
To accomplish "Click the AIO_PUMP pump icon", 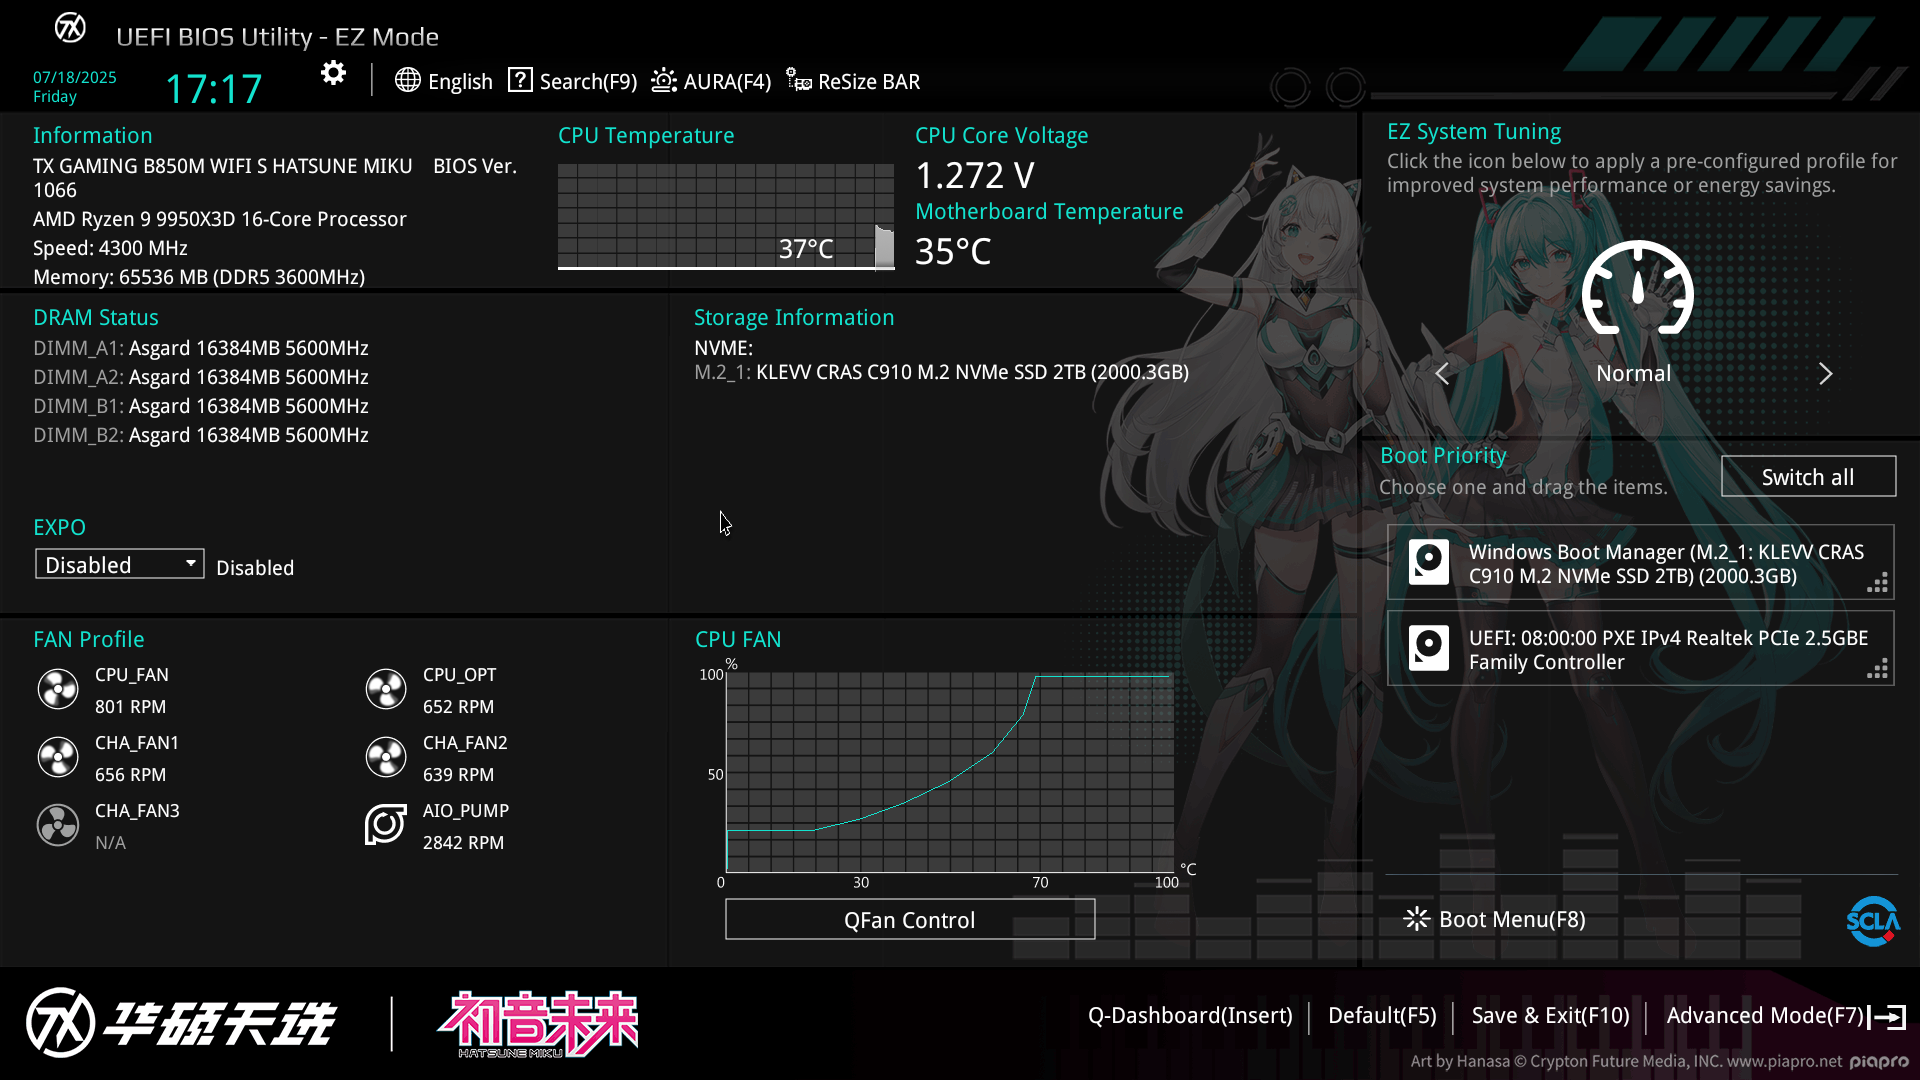I will [386, 825].
